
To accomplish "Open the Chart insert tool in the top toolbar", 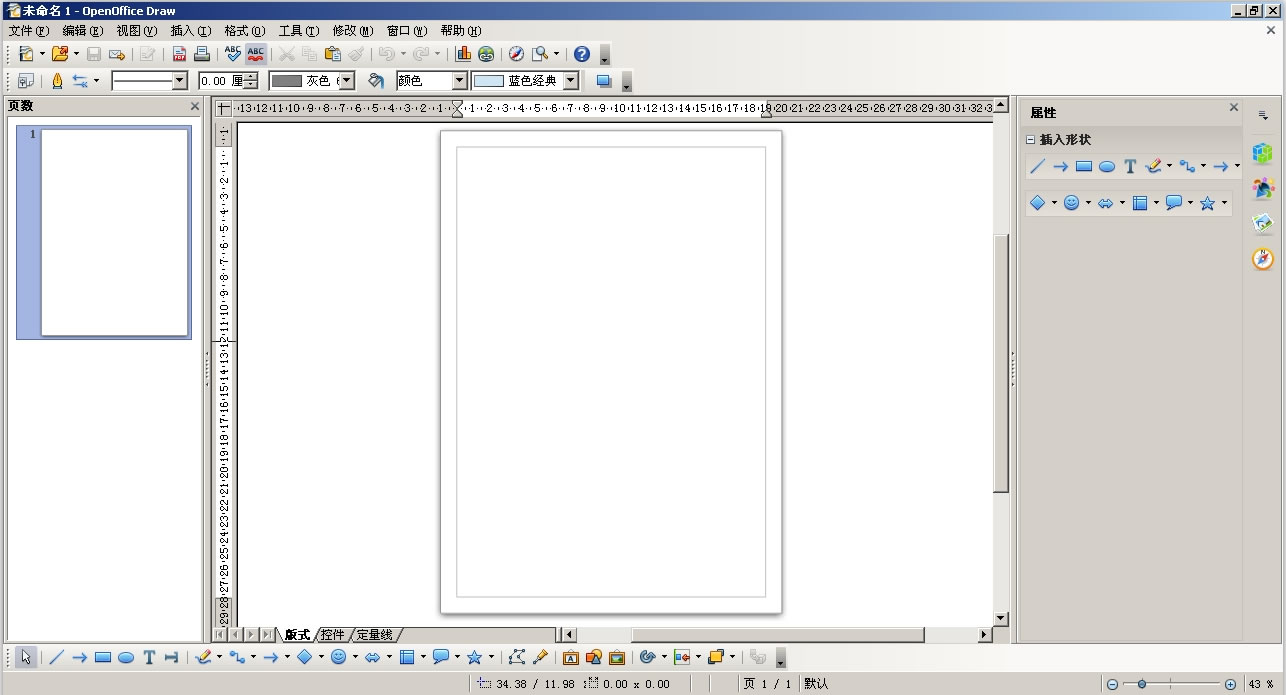I will point(463,54).
